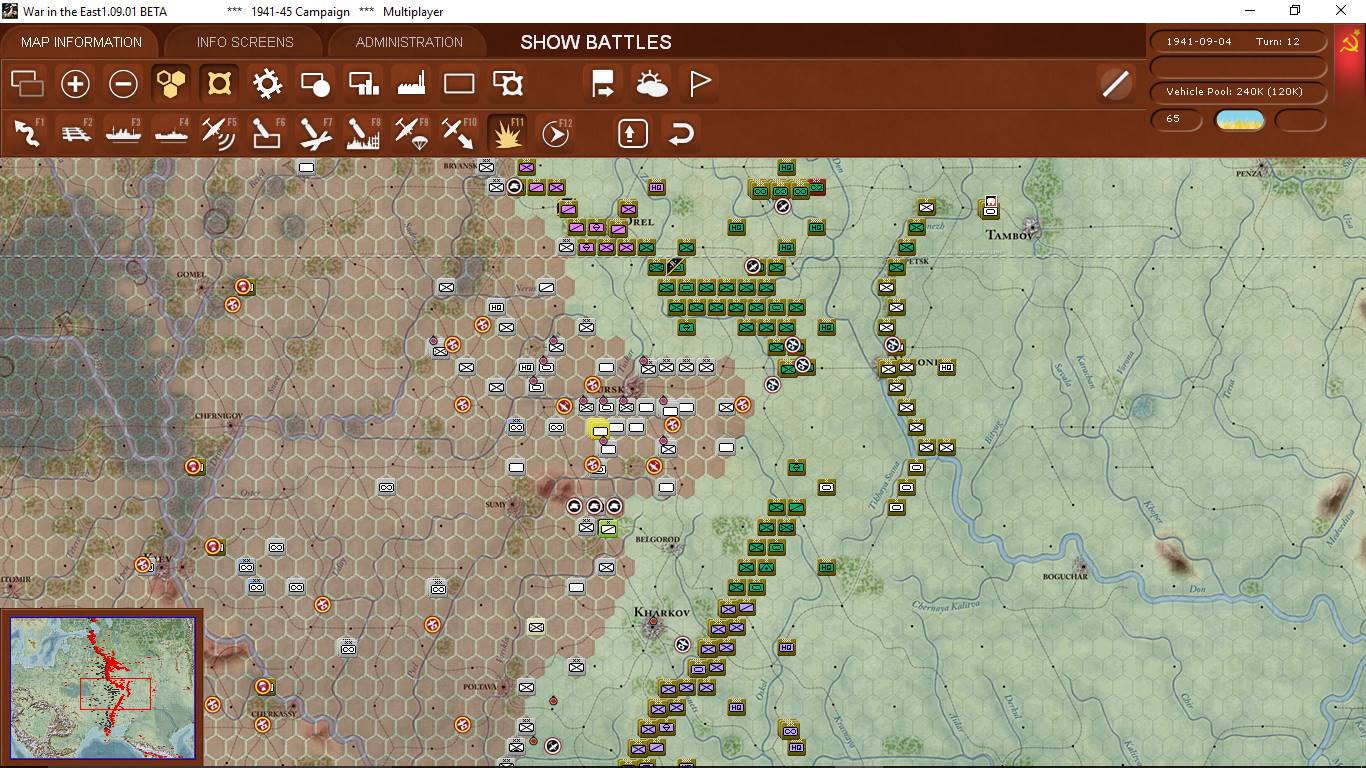Select the yellow highlighted unit counter
Image resolution: width=1366 pixels, height=768 pixels.
pos(599,430)
